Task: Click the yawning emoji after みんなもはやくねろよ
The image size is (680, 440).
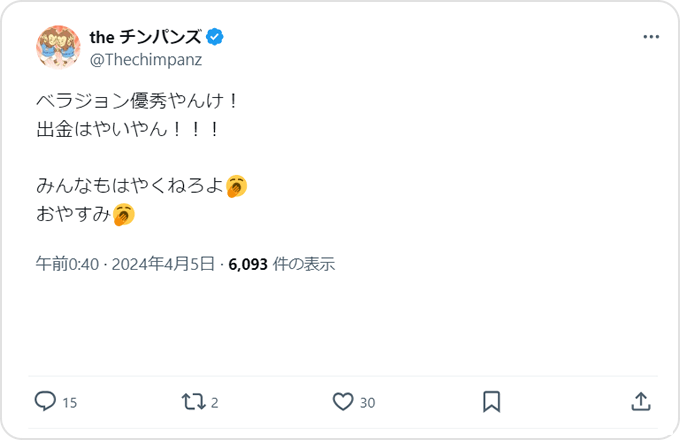Action: coord(236,186)
